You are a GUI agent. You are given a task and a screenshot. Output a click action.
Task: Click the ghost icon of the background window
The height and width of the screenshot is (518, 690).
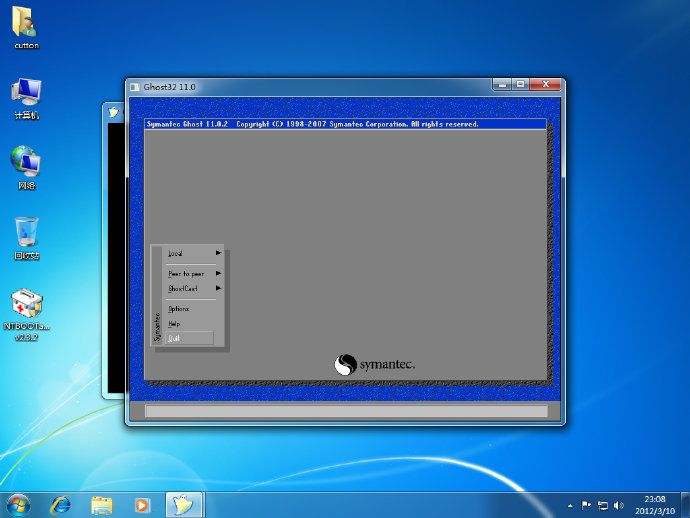(114, 112)
